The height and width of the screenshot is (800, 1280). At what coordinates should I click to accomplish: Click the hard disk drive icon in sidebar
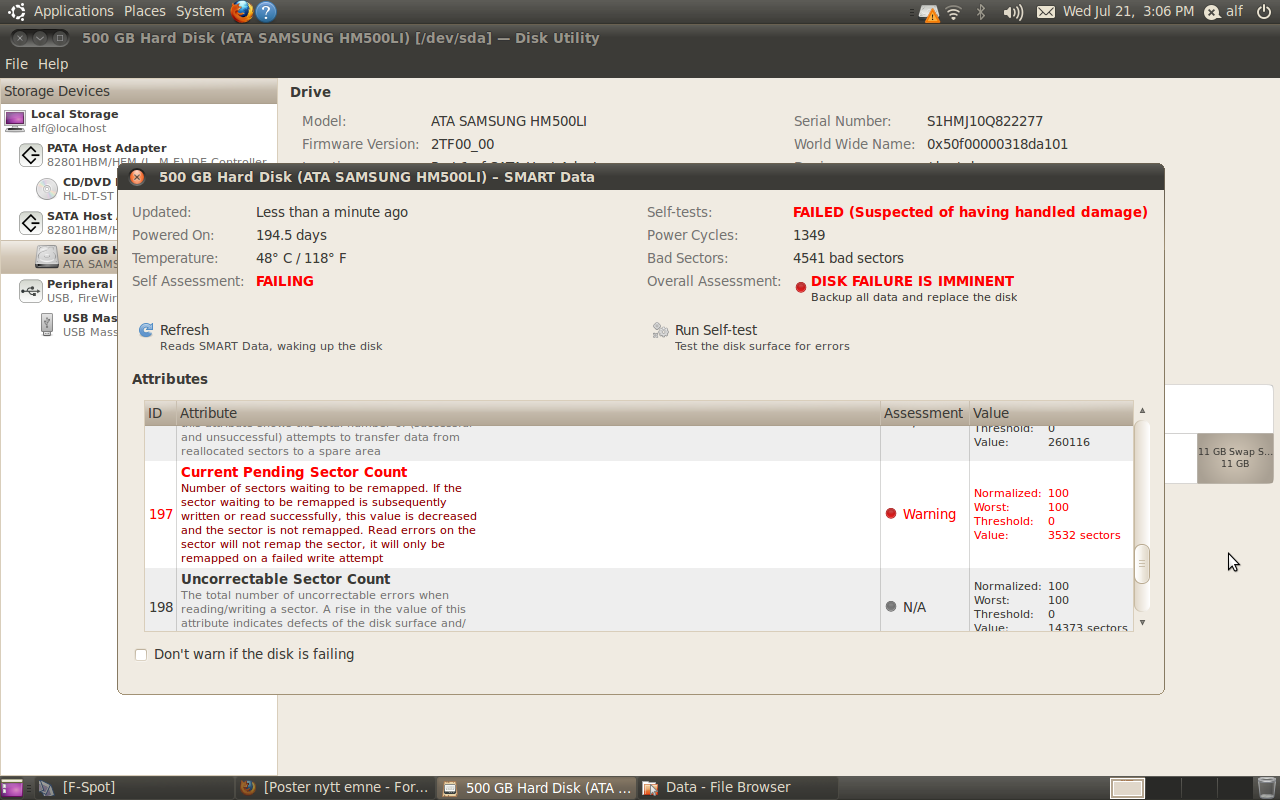tap(47, 257)
